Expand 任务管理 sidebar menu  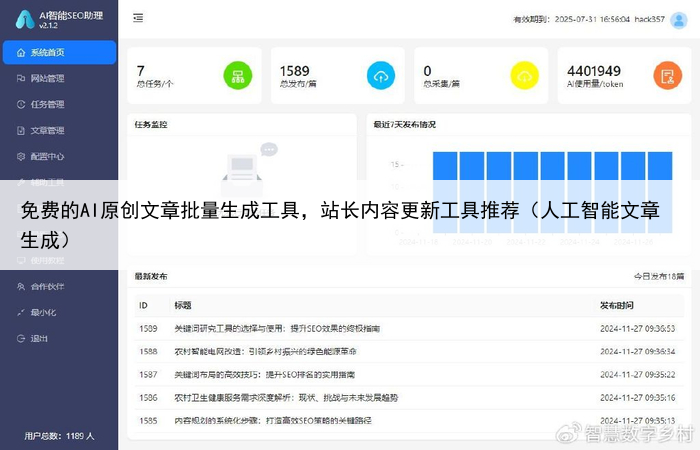click(47, 104)
